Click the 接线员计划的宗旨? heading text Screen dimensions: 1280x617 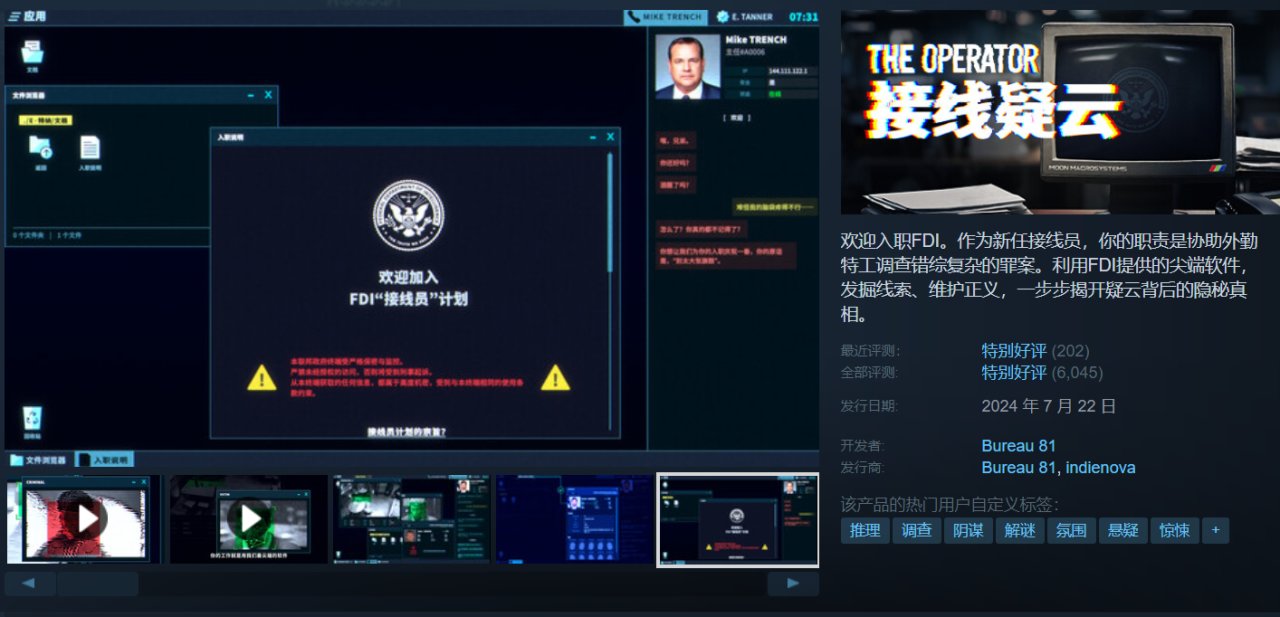click(407, 432)
